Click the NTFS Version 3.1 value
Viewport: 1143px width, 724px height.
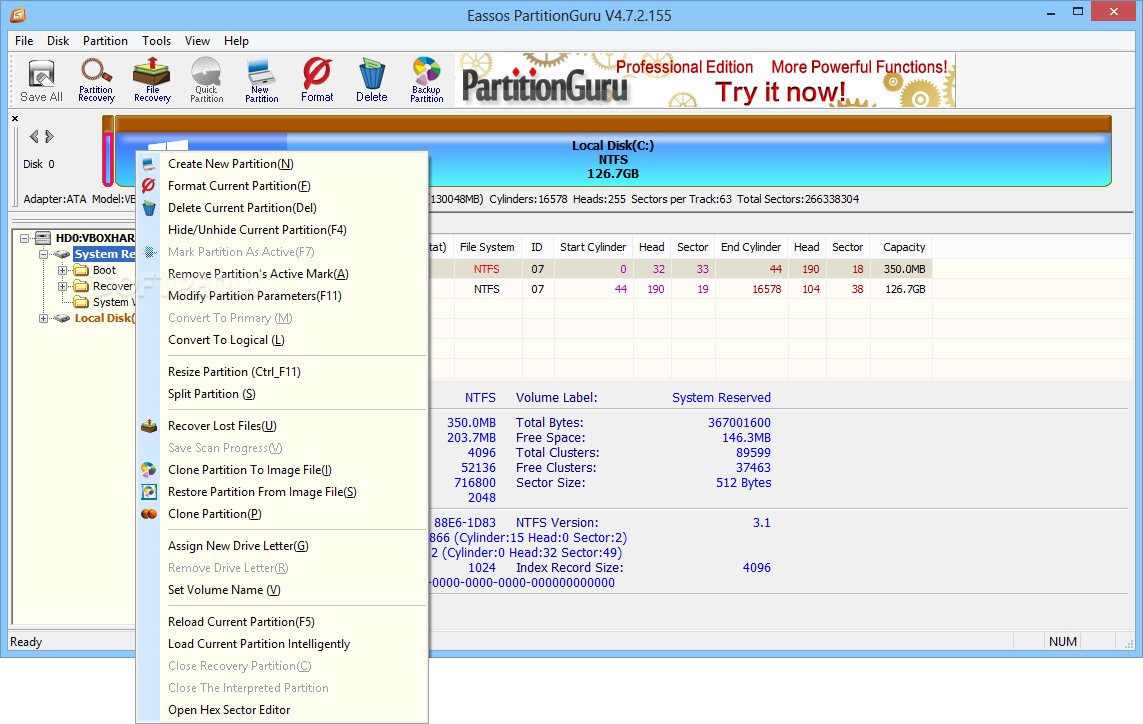(x=762, y=523)
